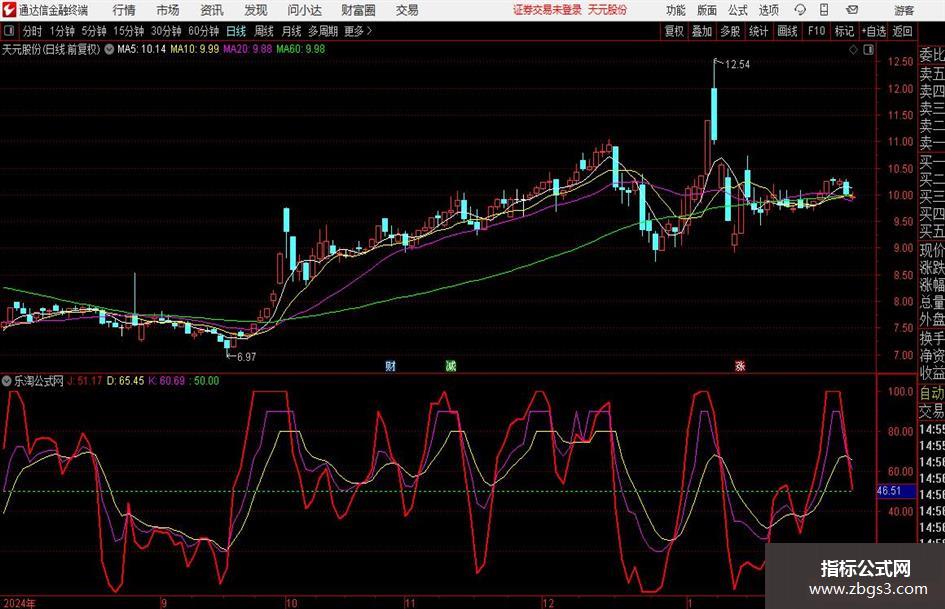This screenshot has width=945, height=609.
Task: Open the 问小达 menu
Action: point(305,10)
